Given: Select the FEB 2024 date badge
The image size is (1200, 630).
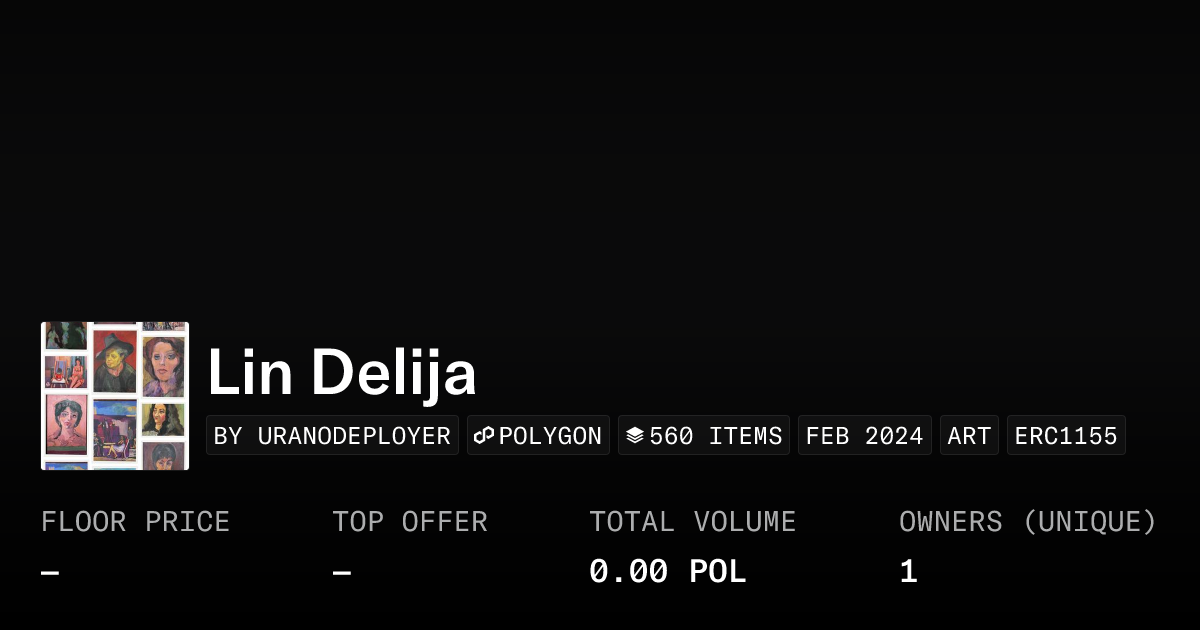Looking at the screenshot, I should pos(864,436).
